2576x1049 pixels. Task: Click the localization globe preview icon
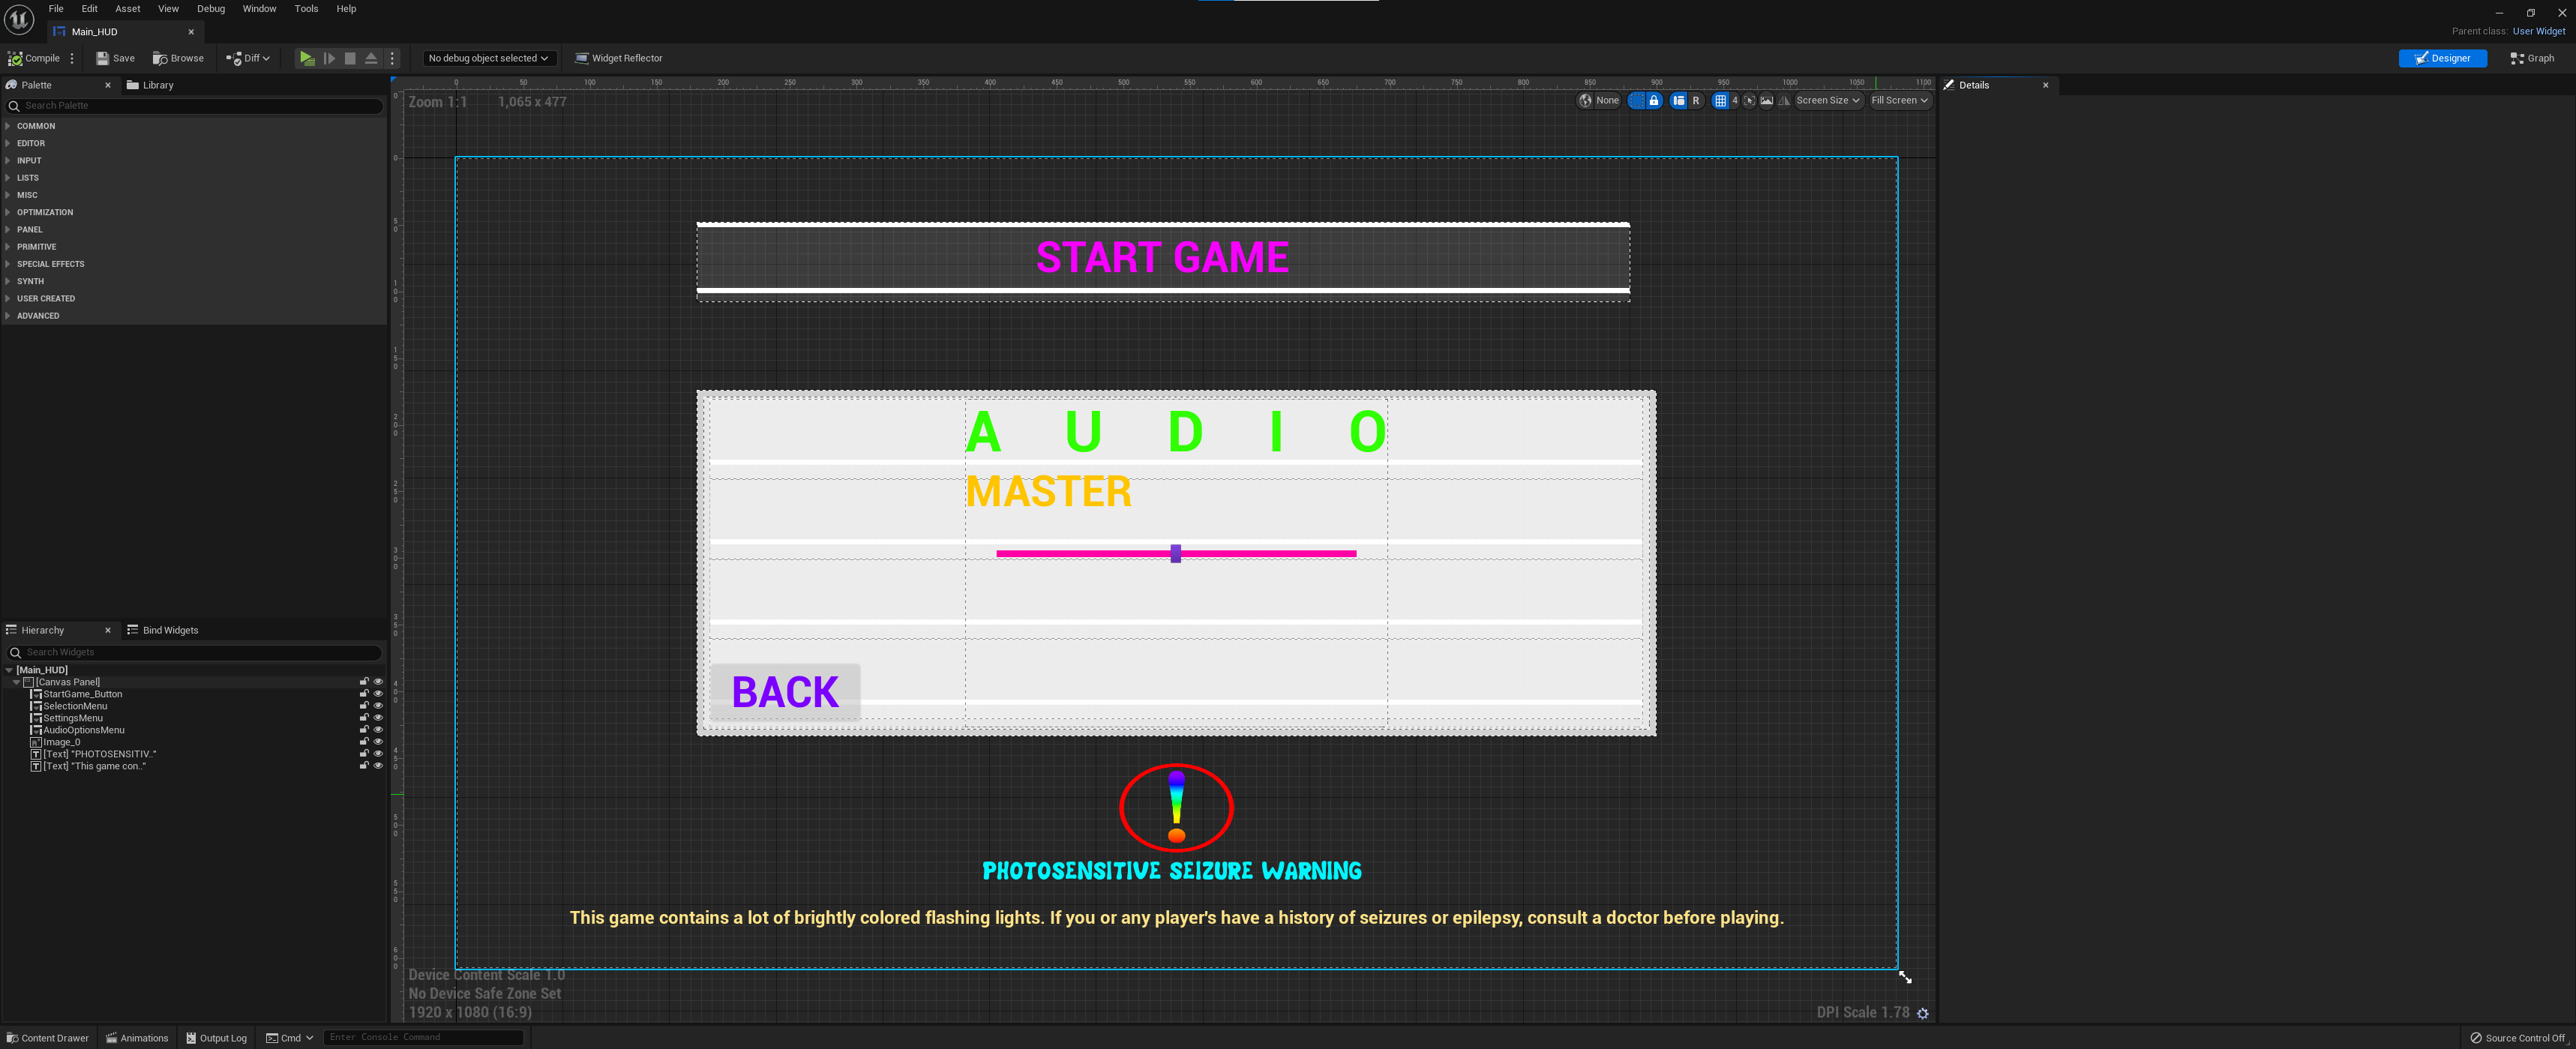pyautogui.click(x=1585, y=100)
